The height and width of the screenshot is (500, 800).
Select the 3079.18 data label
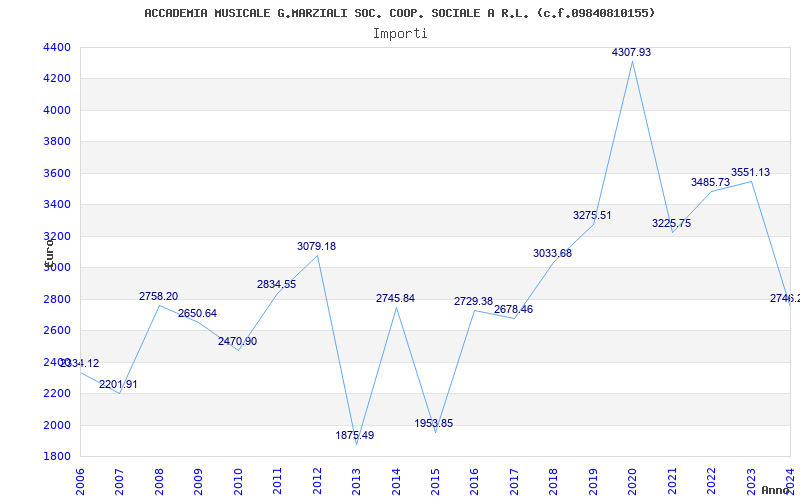pyautogui.click(x=316, y=246)
